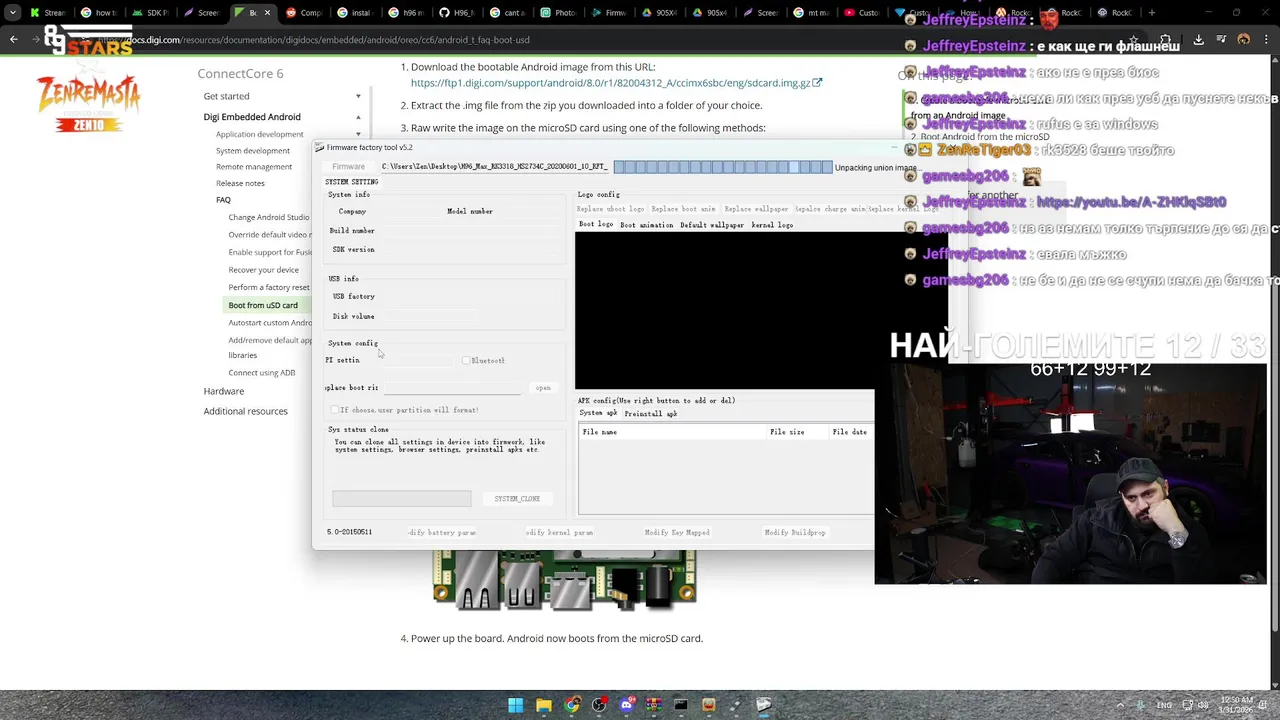The height and width of the screenshot is (720, 1280).
Task: Select Boot from uSD card entry
Action: (x=263, y=305)
